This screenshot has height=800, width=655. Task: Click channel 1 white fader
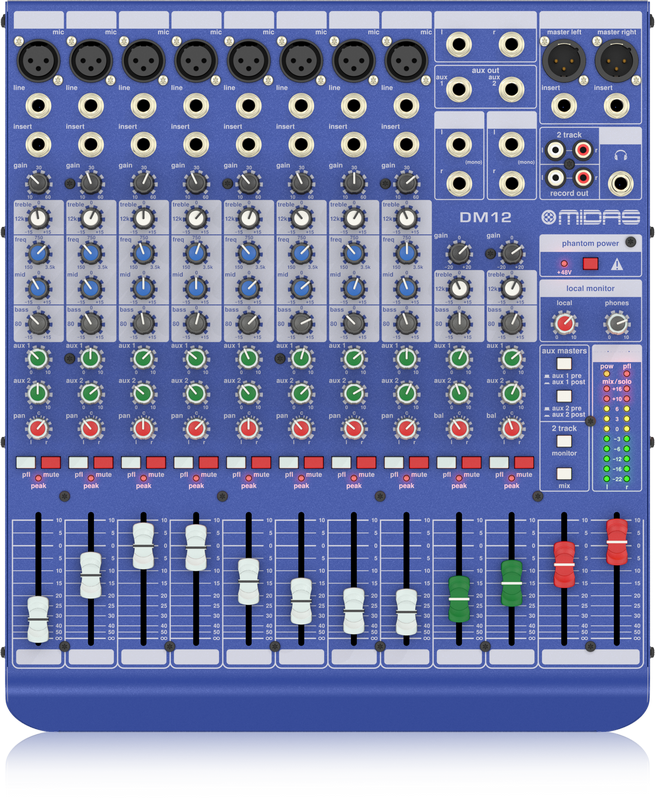pyautogui.click(x=38, y=619)
